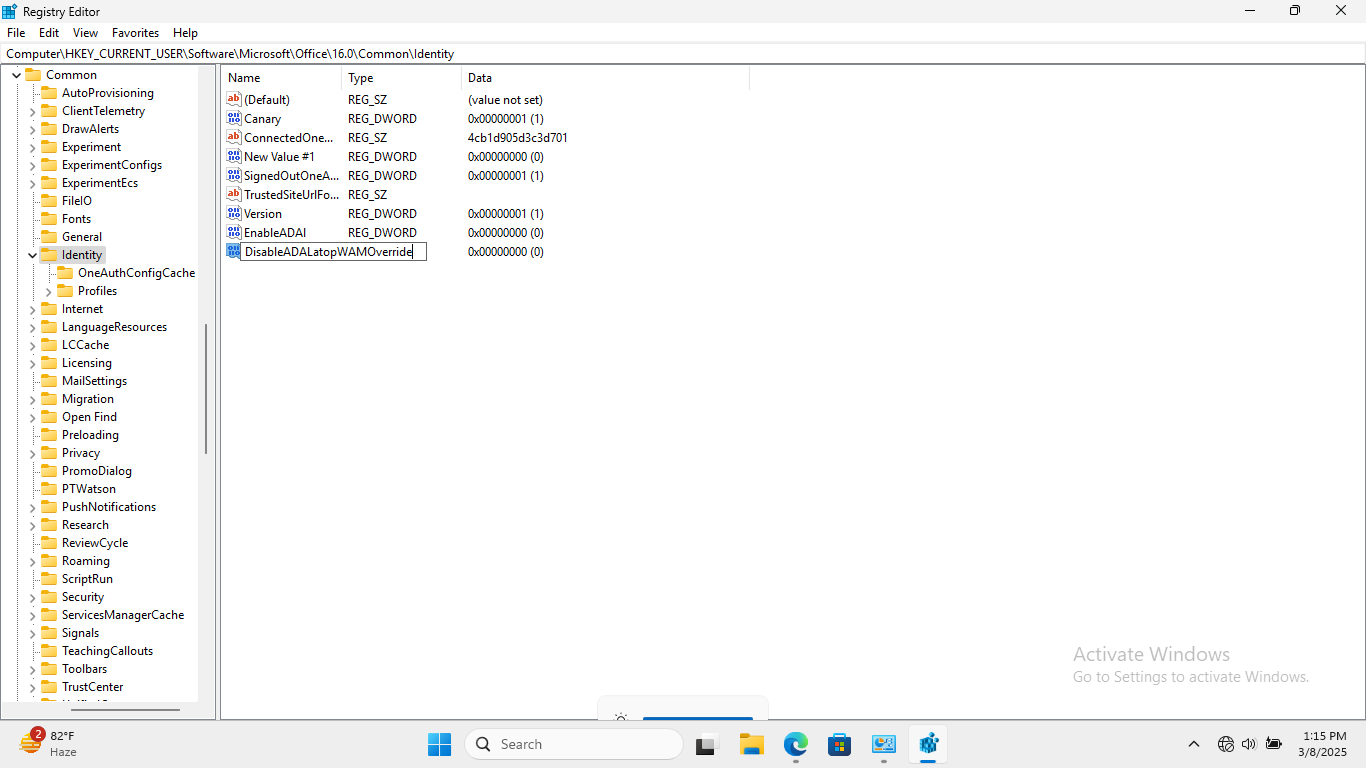Sort values by Type column header
Screen dimensions: 1366x768
pos(402,78)
